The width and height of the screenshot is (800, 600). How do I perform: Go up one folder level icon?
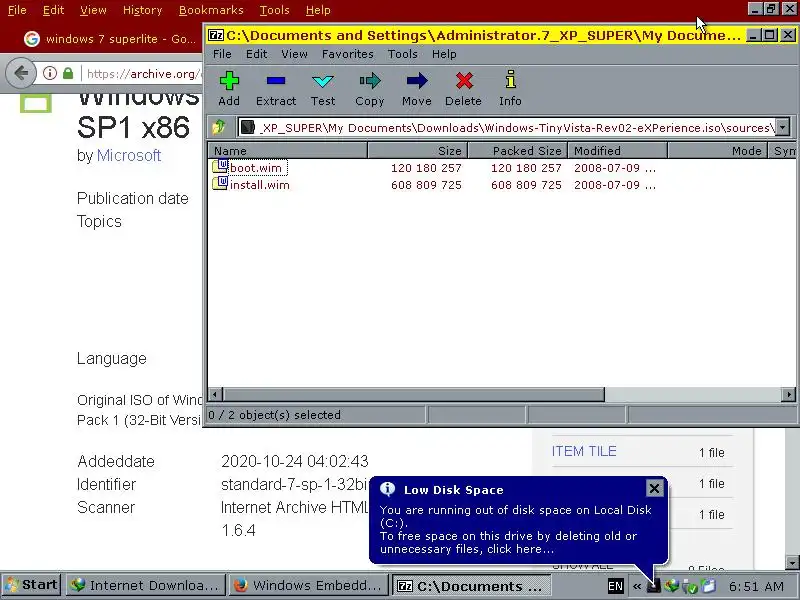pyautogui.click(x=219, y=127)
